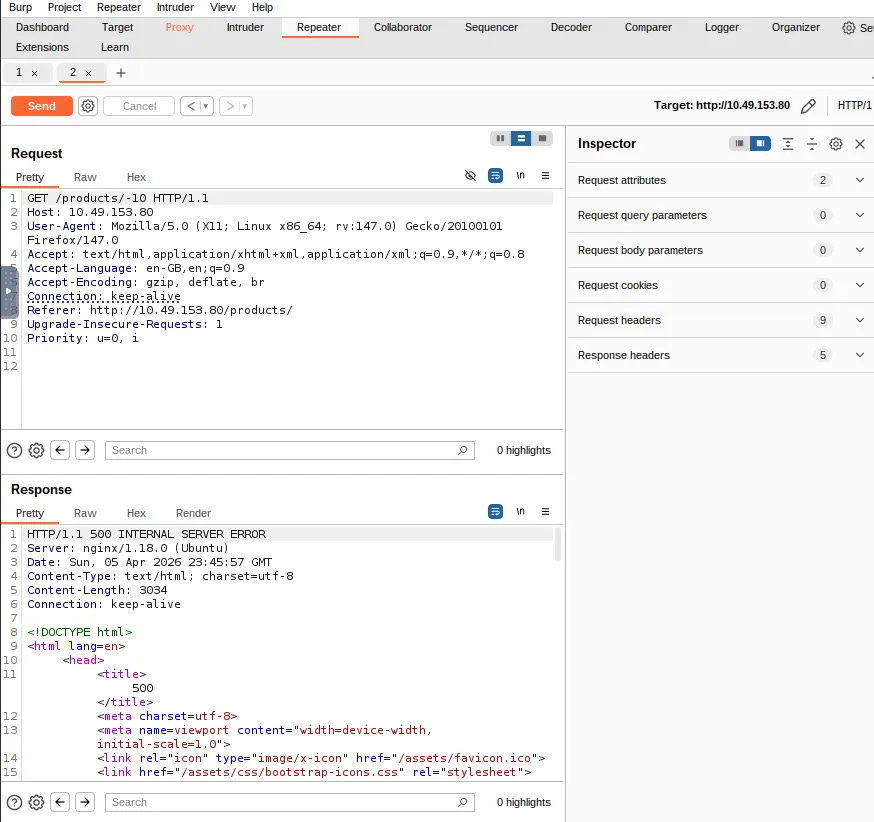The image size is (874, 822).
Task: Switch Response view to Render tab
Action: click(x=193, y=513)
